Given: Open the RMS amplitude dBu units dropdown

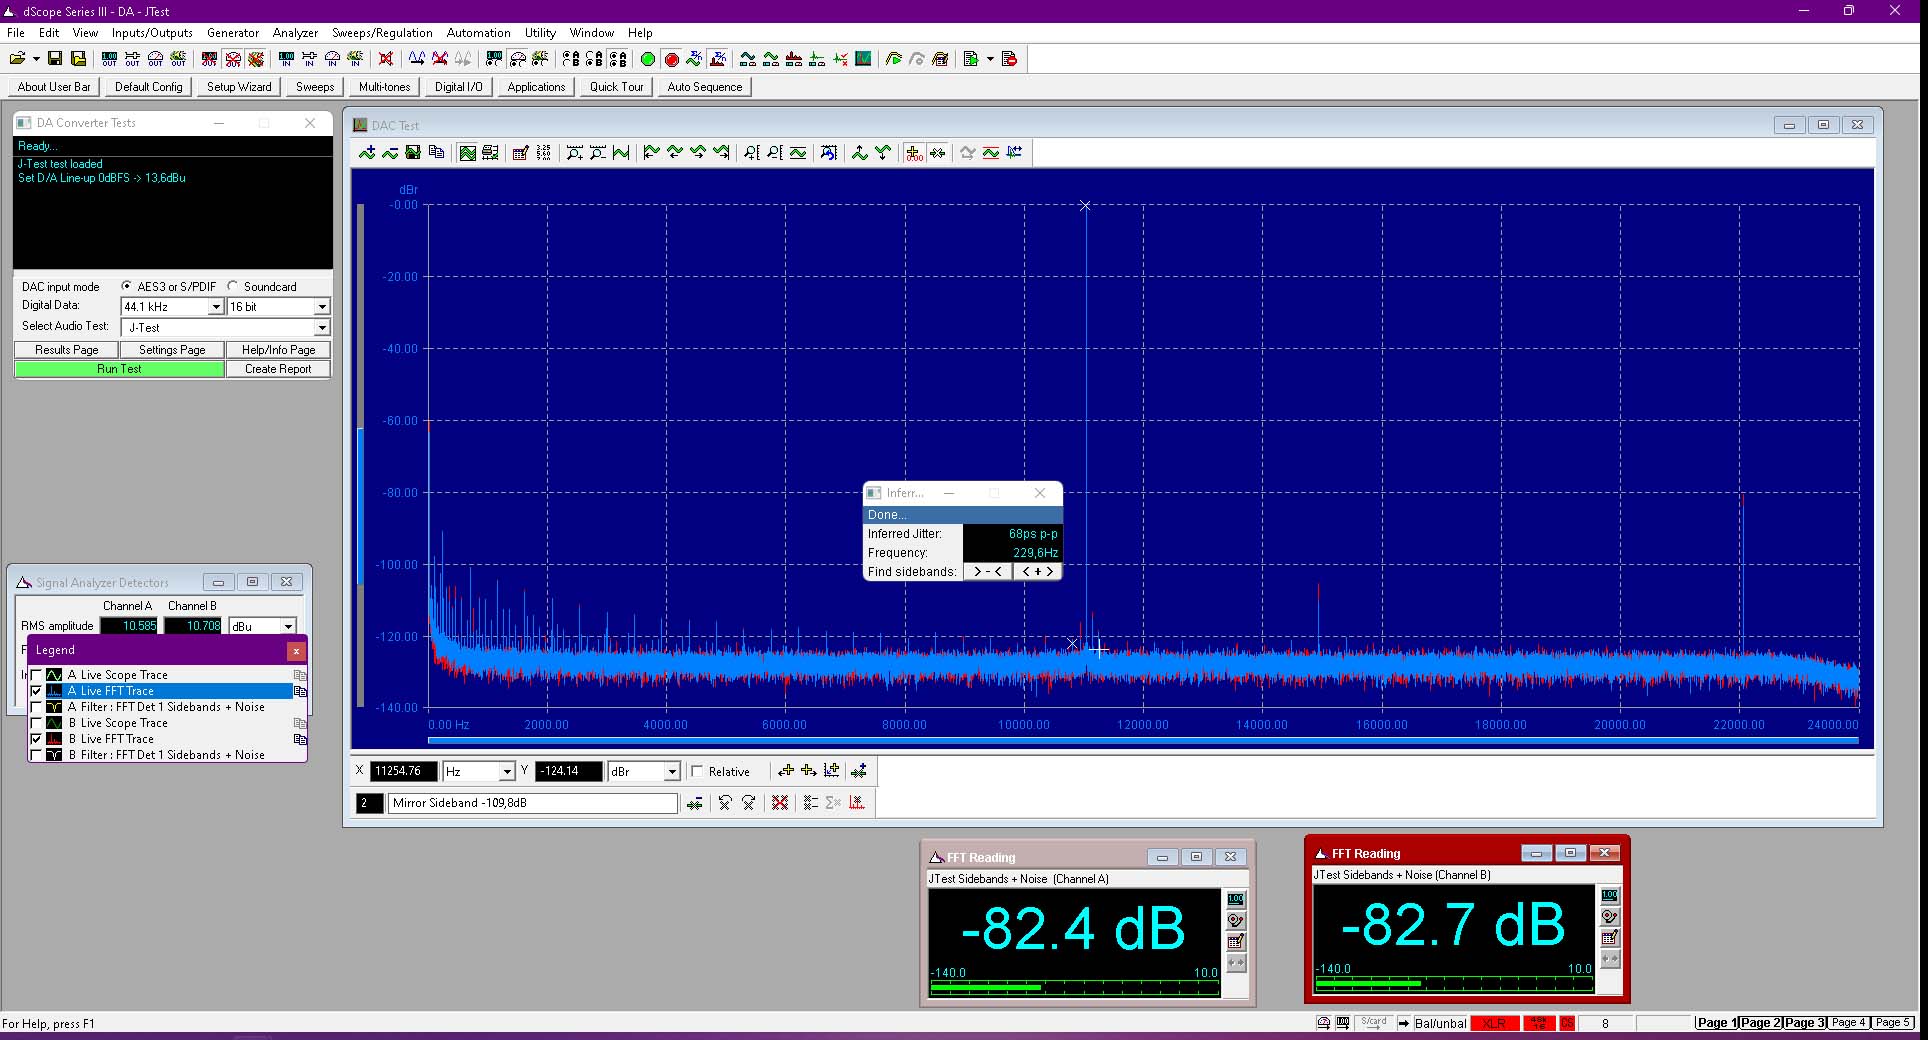Looking at the screenshot, I should 288,626.
